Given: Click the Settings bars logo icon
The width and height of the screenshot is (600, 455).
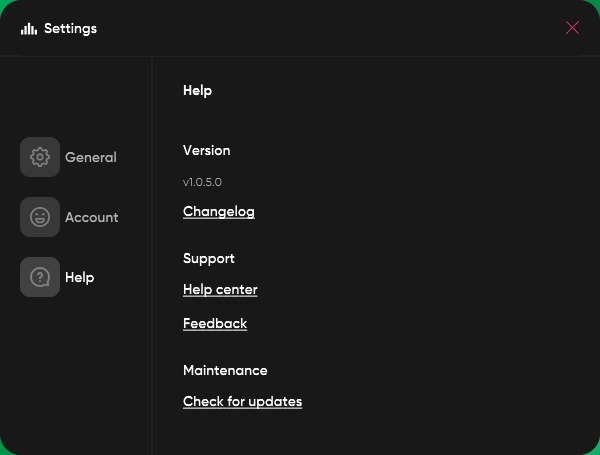Looking at the screenshot, I should tap(29, 28).
